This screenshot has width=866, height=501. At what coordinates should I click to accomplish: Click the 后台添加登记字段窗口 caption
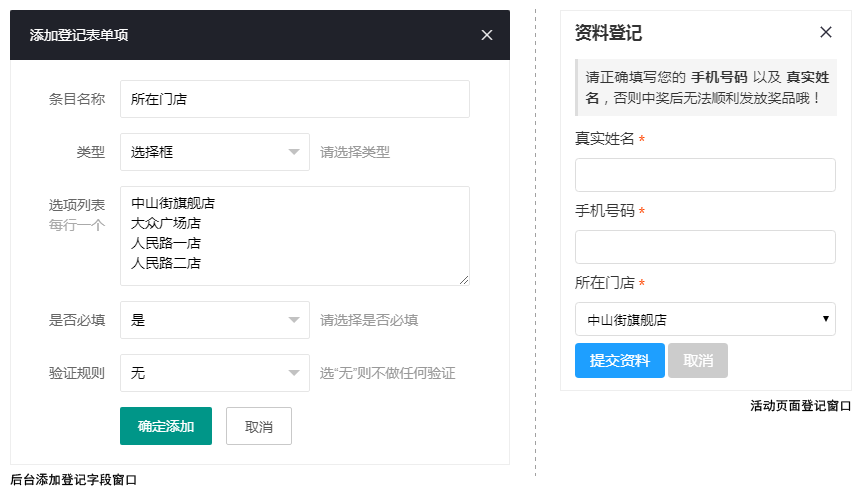point(73,479)
